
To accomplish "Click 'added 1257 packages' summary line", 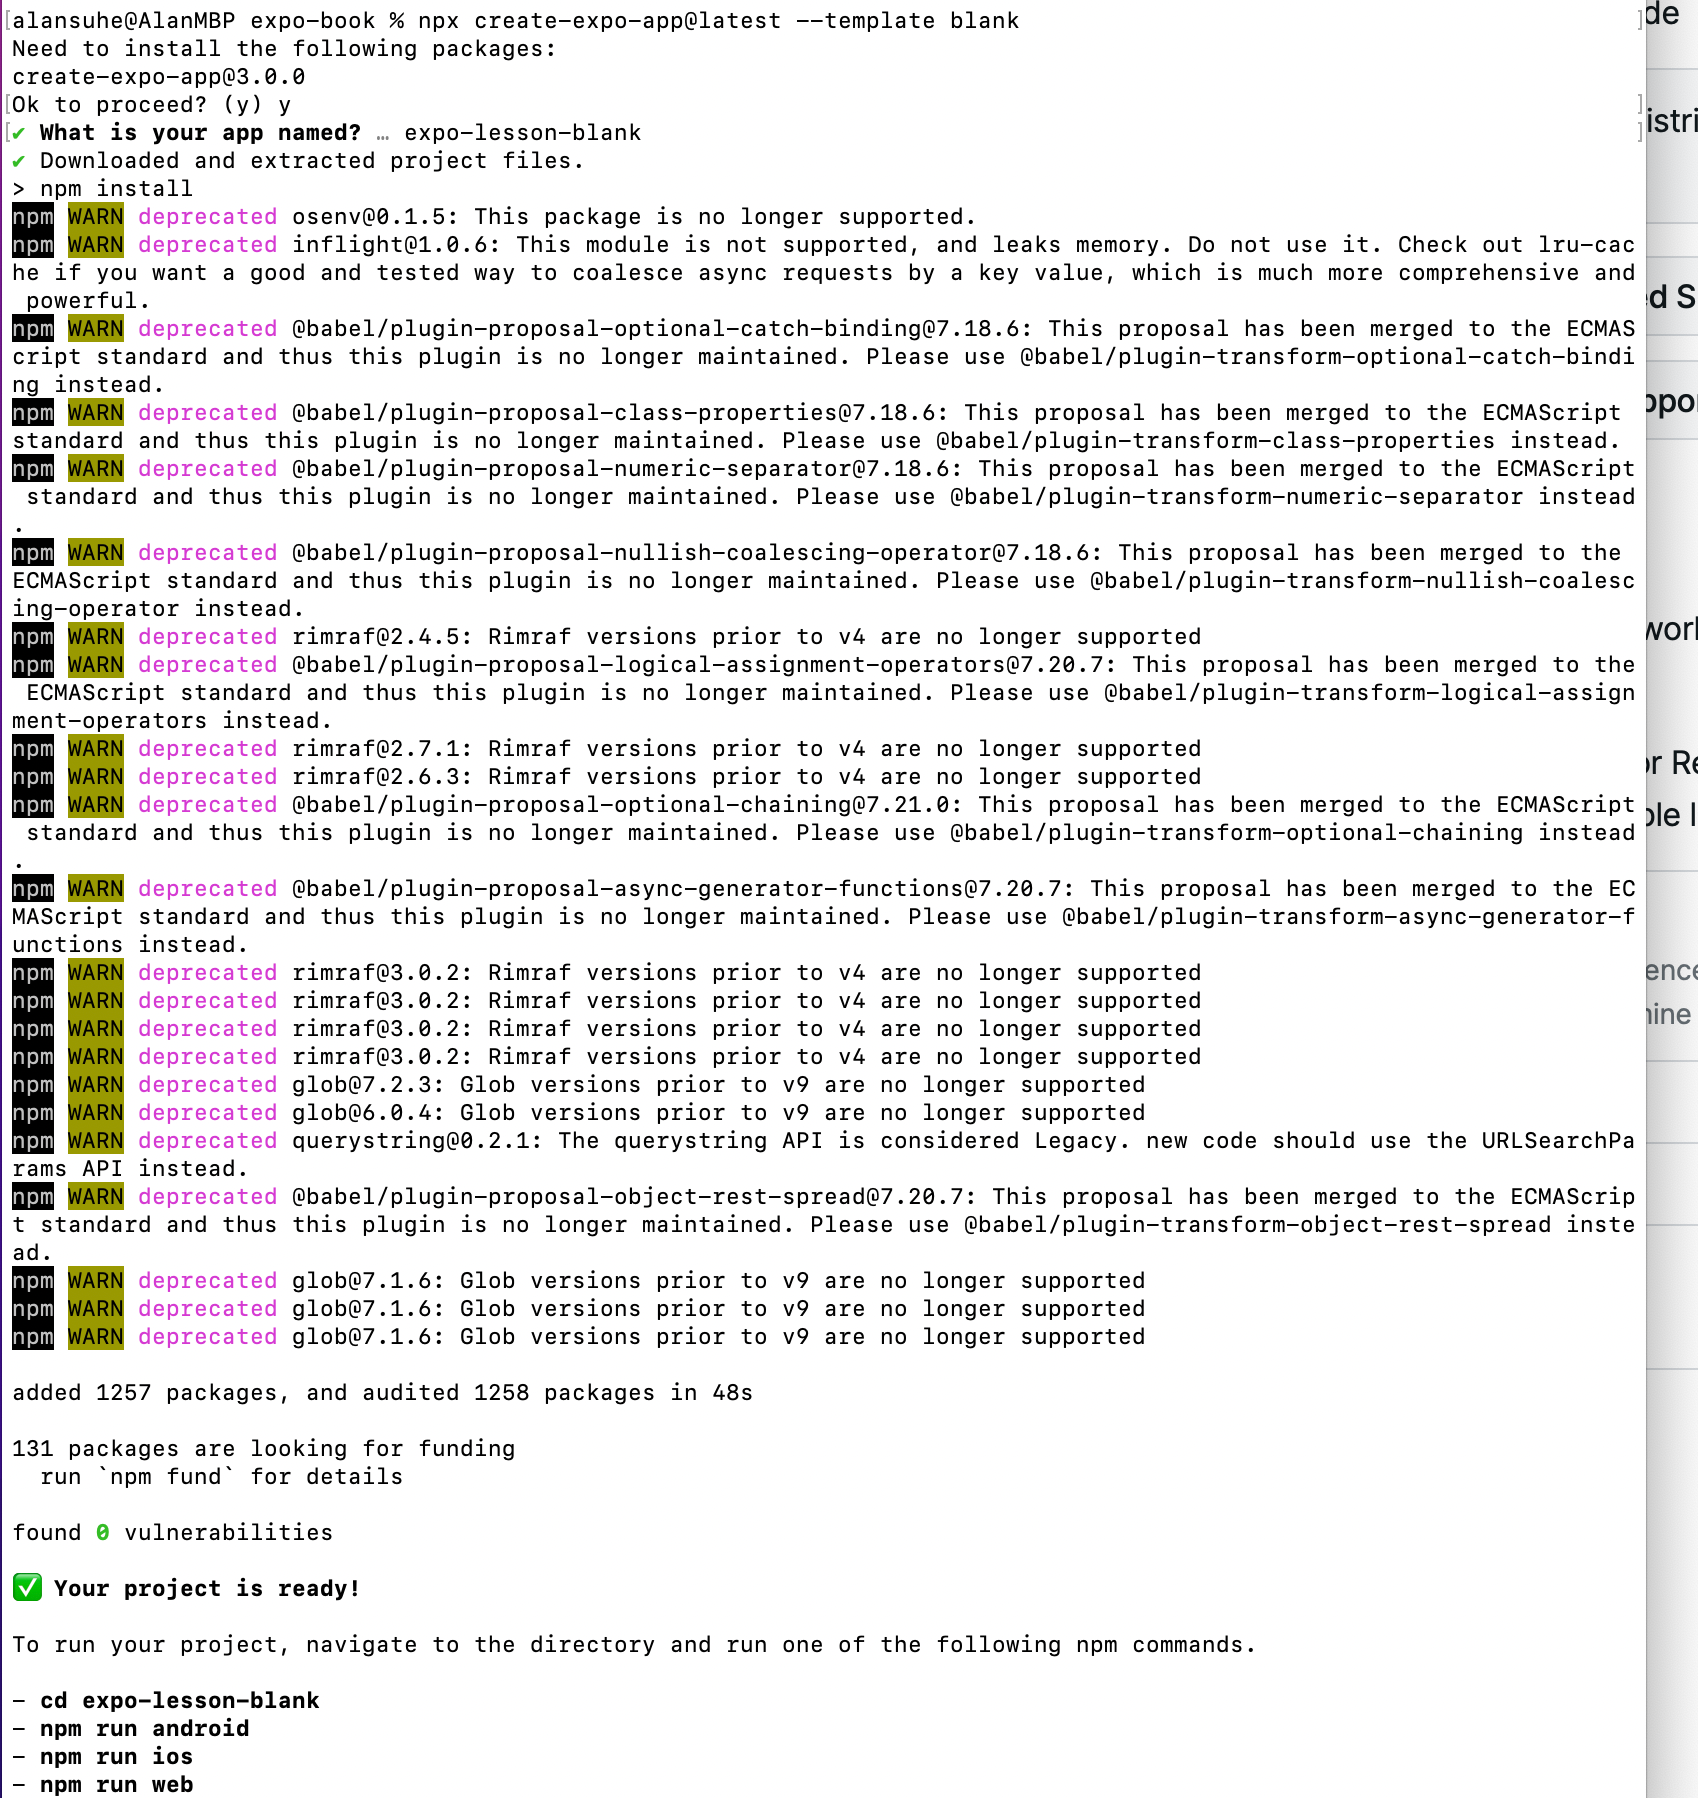I will coord(383,1393).
